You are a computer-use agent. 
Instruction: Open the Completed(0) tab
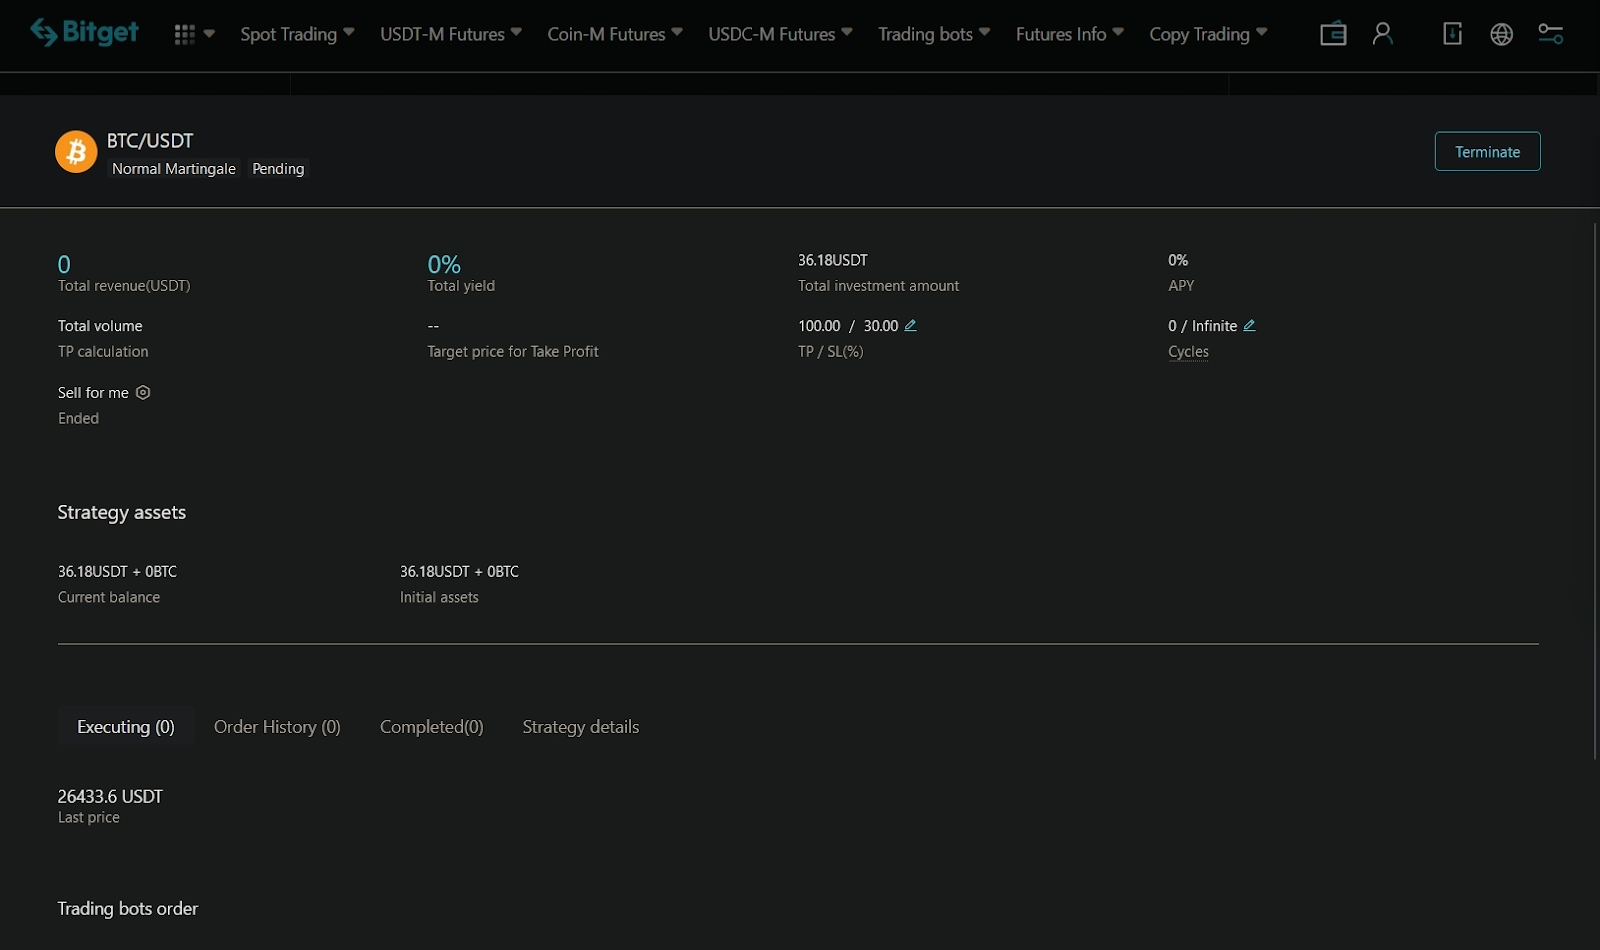click(x=431, y=727)
